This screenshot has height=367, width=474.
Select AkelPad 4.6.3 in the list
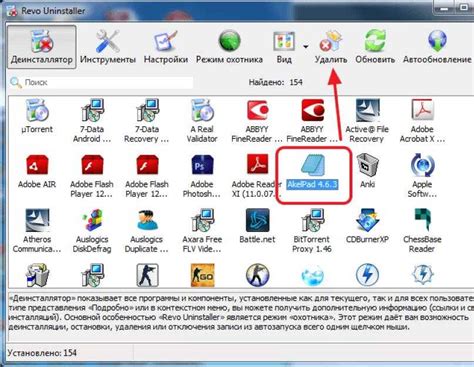coord(312,173)
